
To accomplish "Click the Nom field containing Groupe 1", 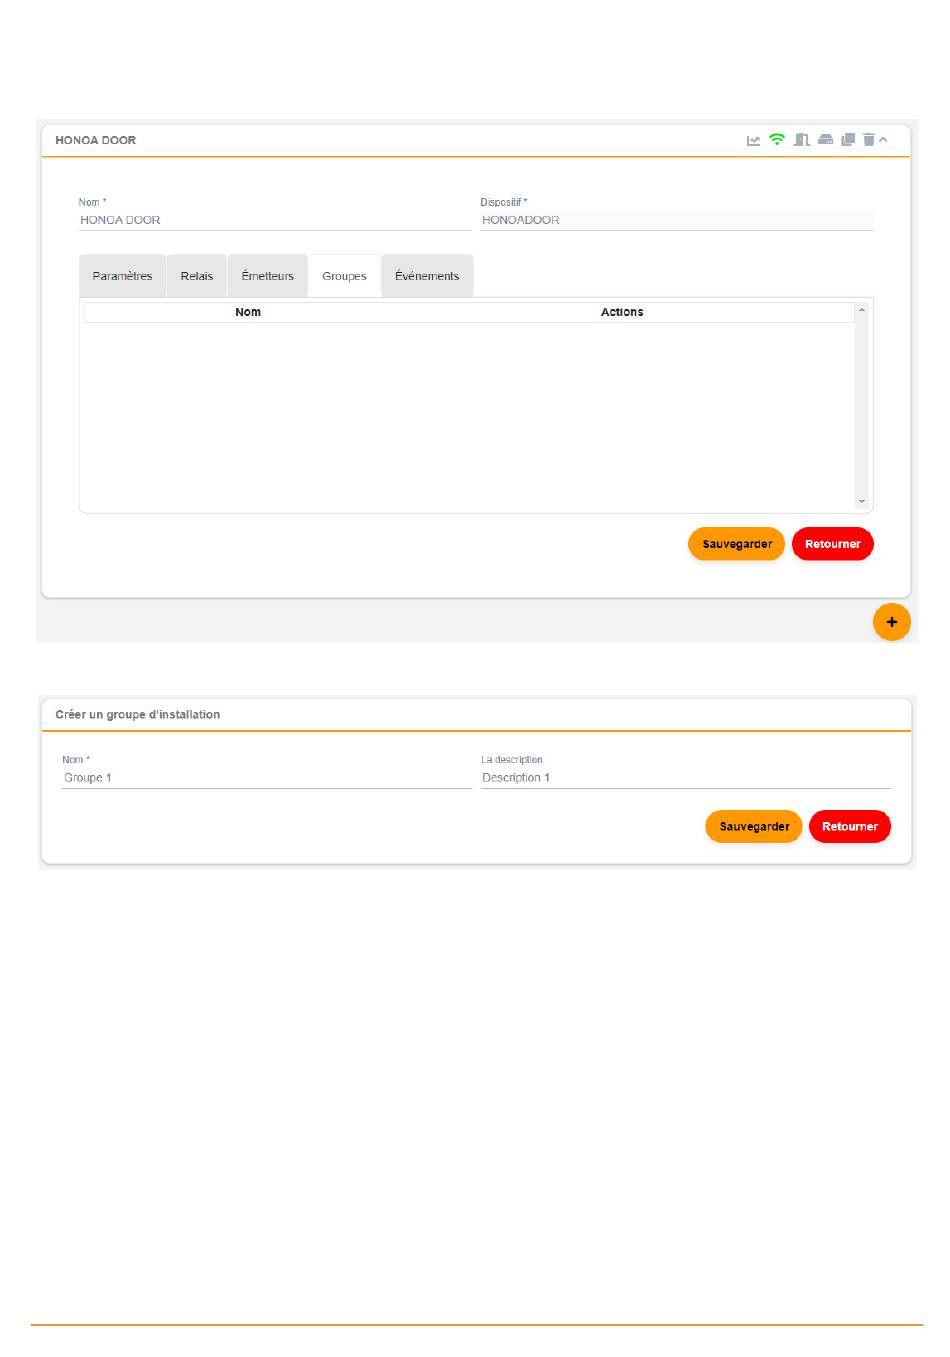I will (x=267, y=778).
